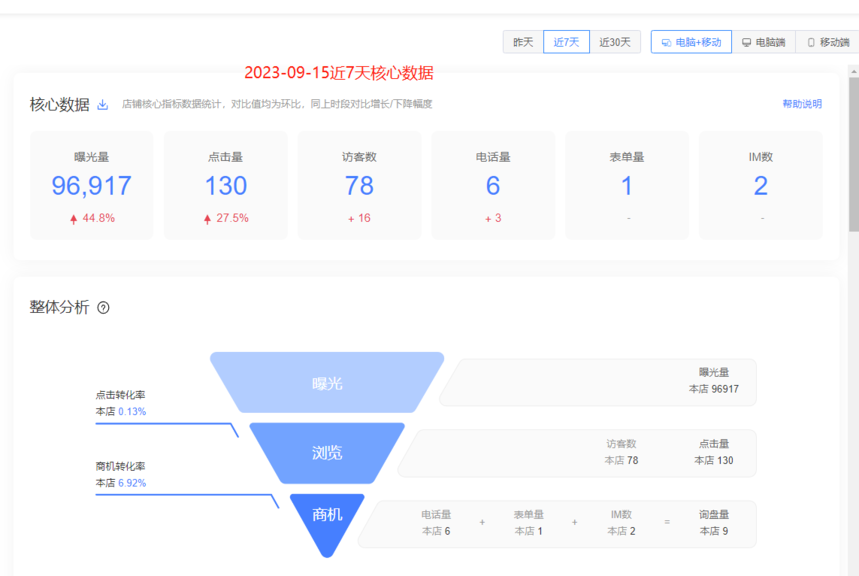Click 电话量 本店 6 in funnel row

pos(436,523)
